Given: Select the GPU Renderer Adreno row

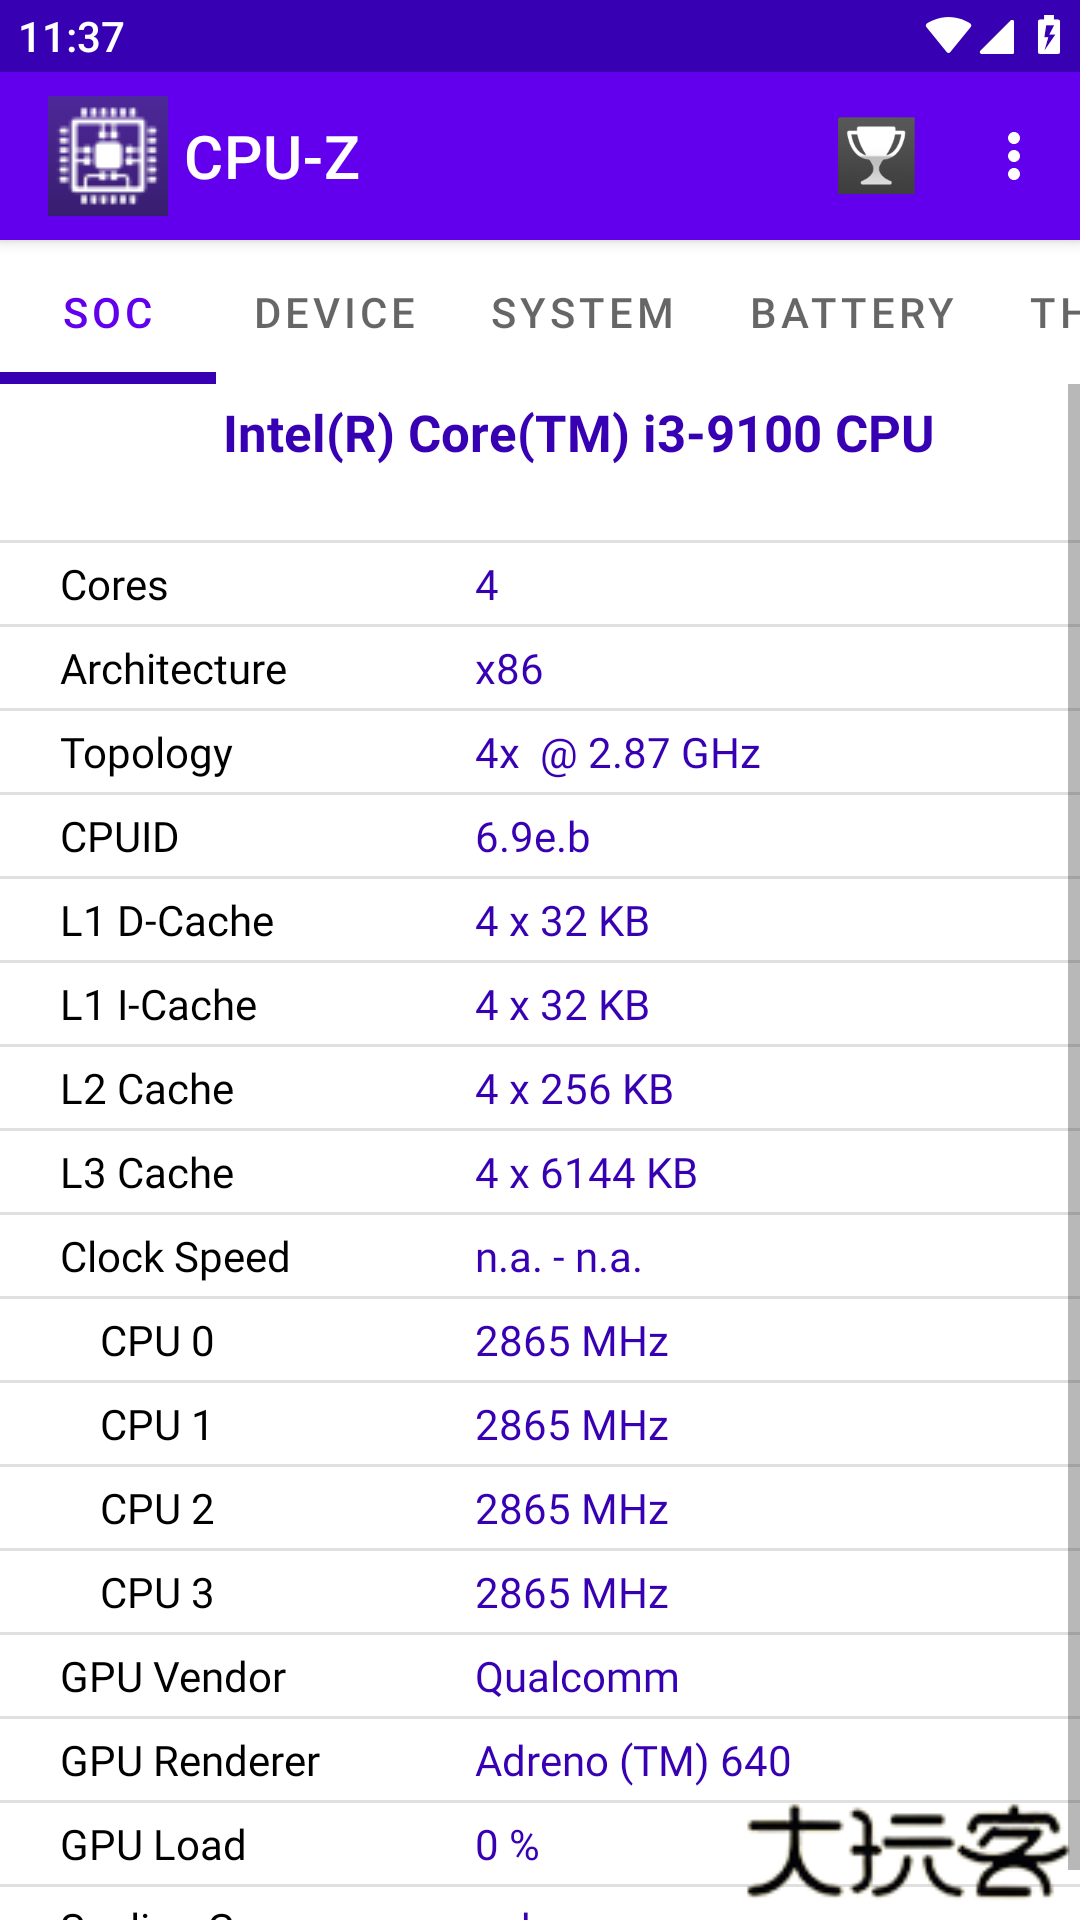Looking at the screenshot, I should [x=400, y=1760].
